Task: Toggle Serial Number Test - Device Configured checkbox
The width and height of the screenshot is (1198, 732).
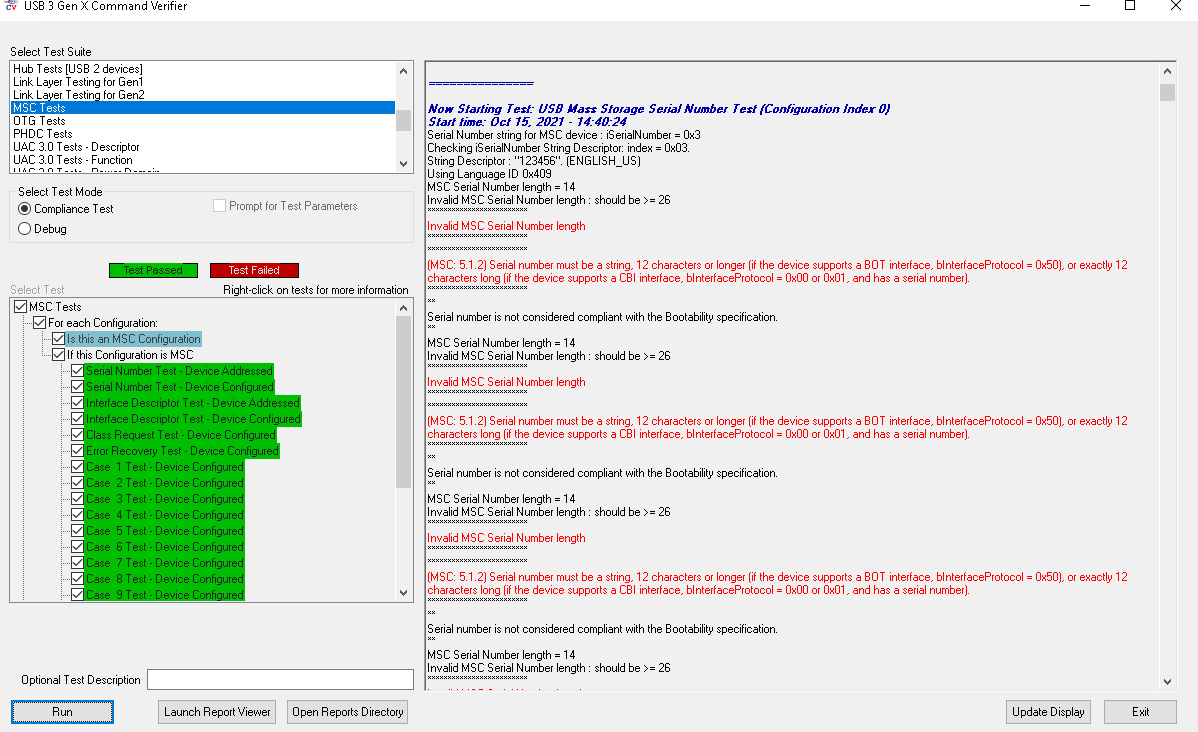Action: click(x=78, y=387)
